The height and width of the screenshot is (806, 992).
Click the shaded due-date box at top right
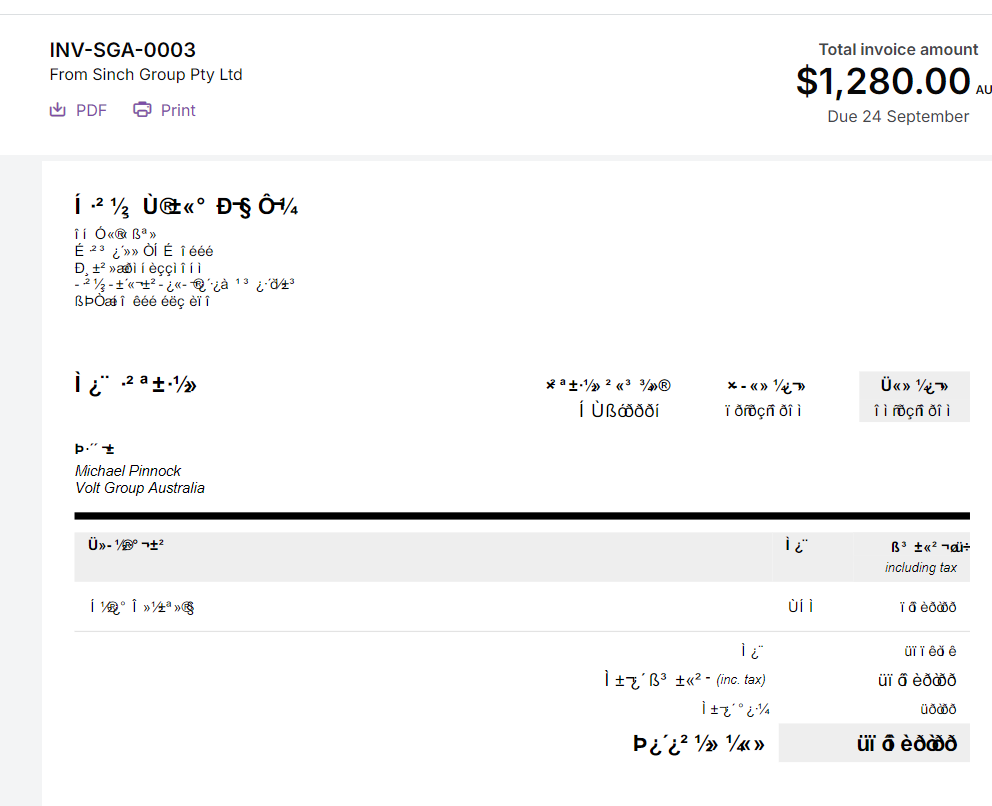tap(914, 396)
